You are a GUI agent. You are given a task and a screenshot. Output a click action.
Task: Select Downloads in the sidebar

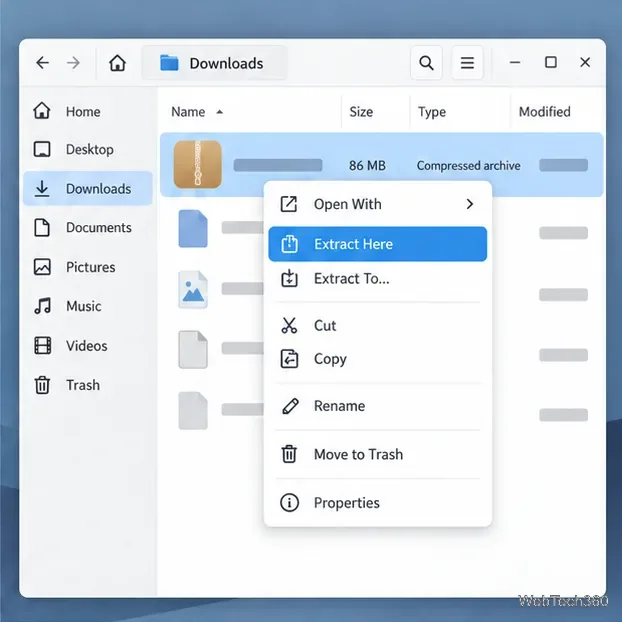click(88, 188)
